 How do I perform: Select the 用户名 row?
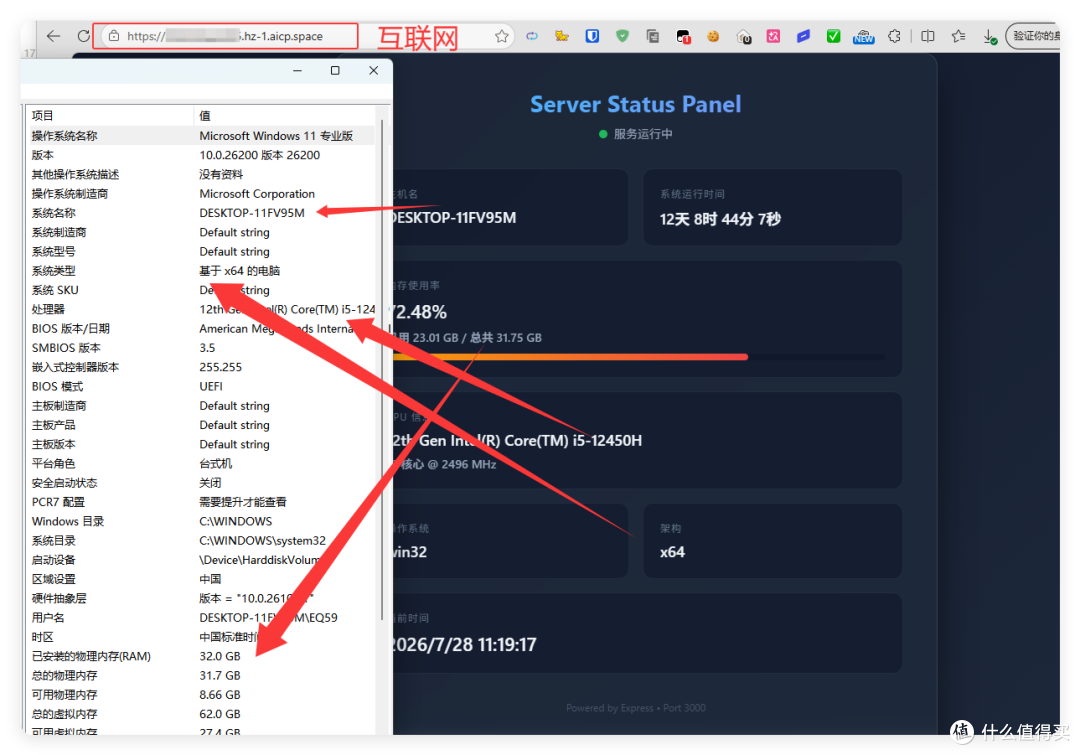(201, 618)
